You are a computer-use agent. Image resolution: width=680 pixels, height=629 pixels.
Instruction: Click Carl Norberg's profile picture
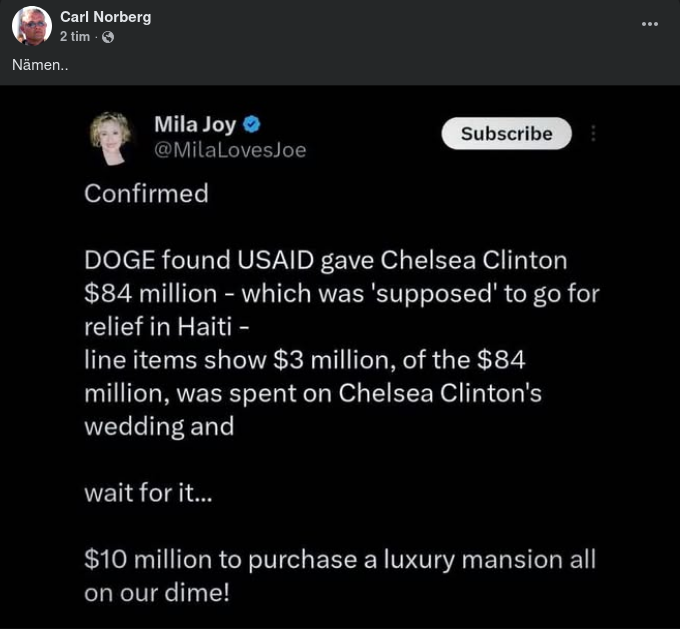[31, 25]
